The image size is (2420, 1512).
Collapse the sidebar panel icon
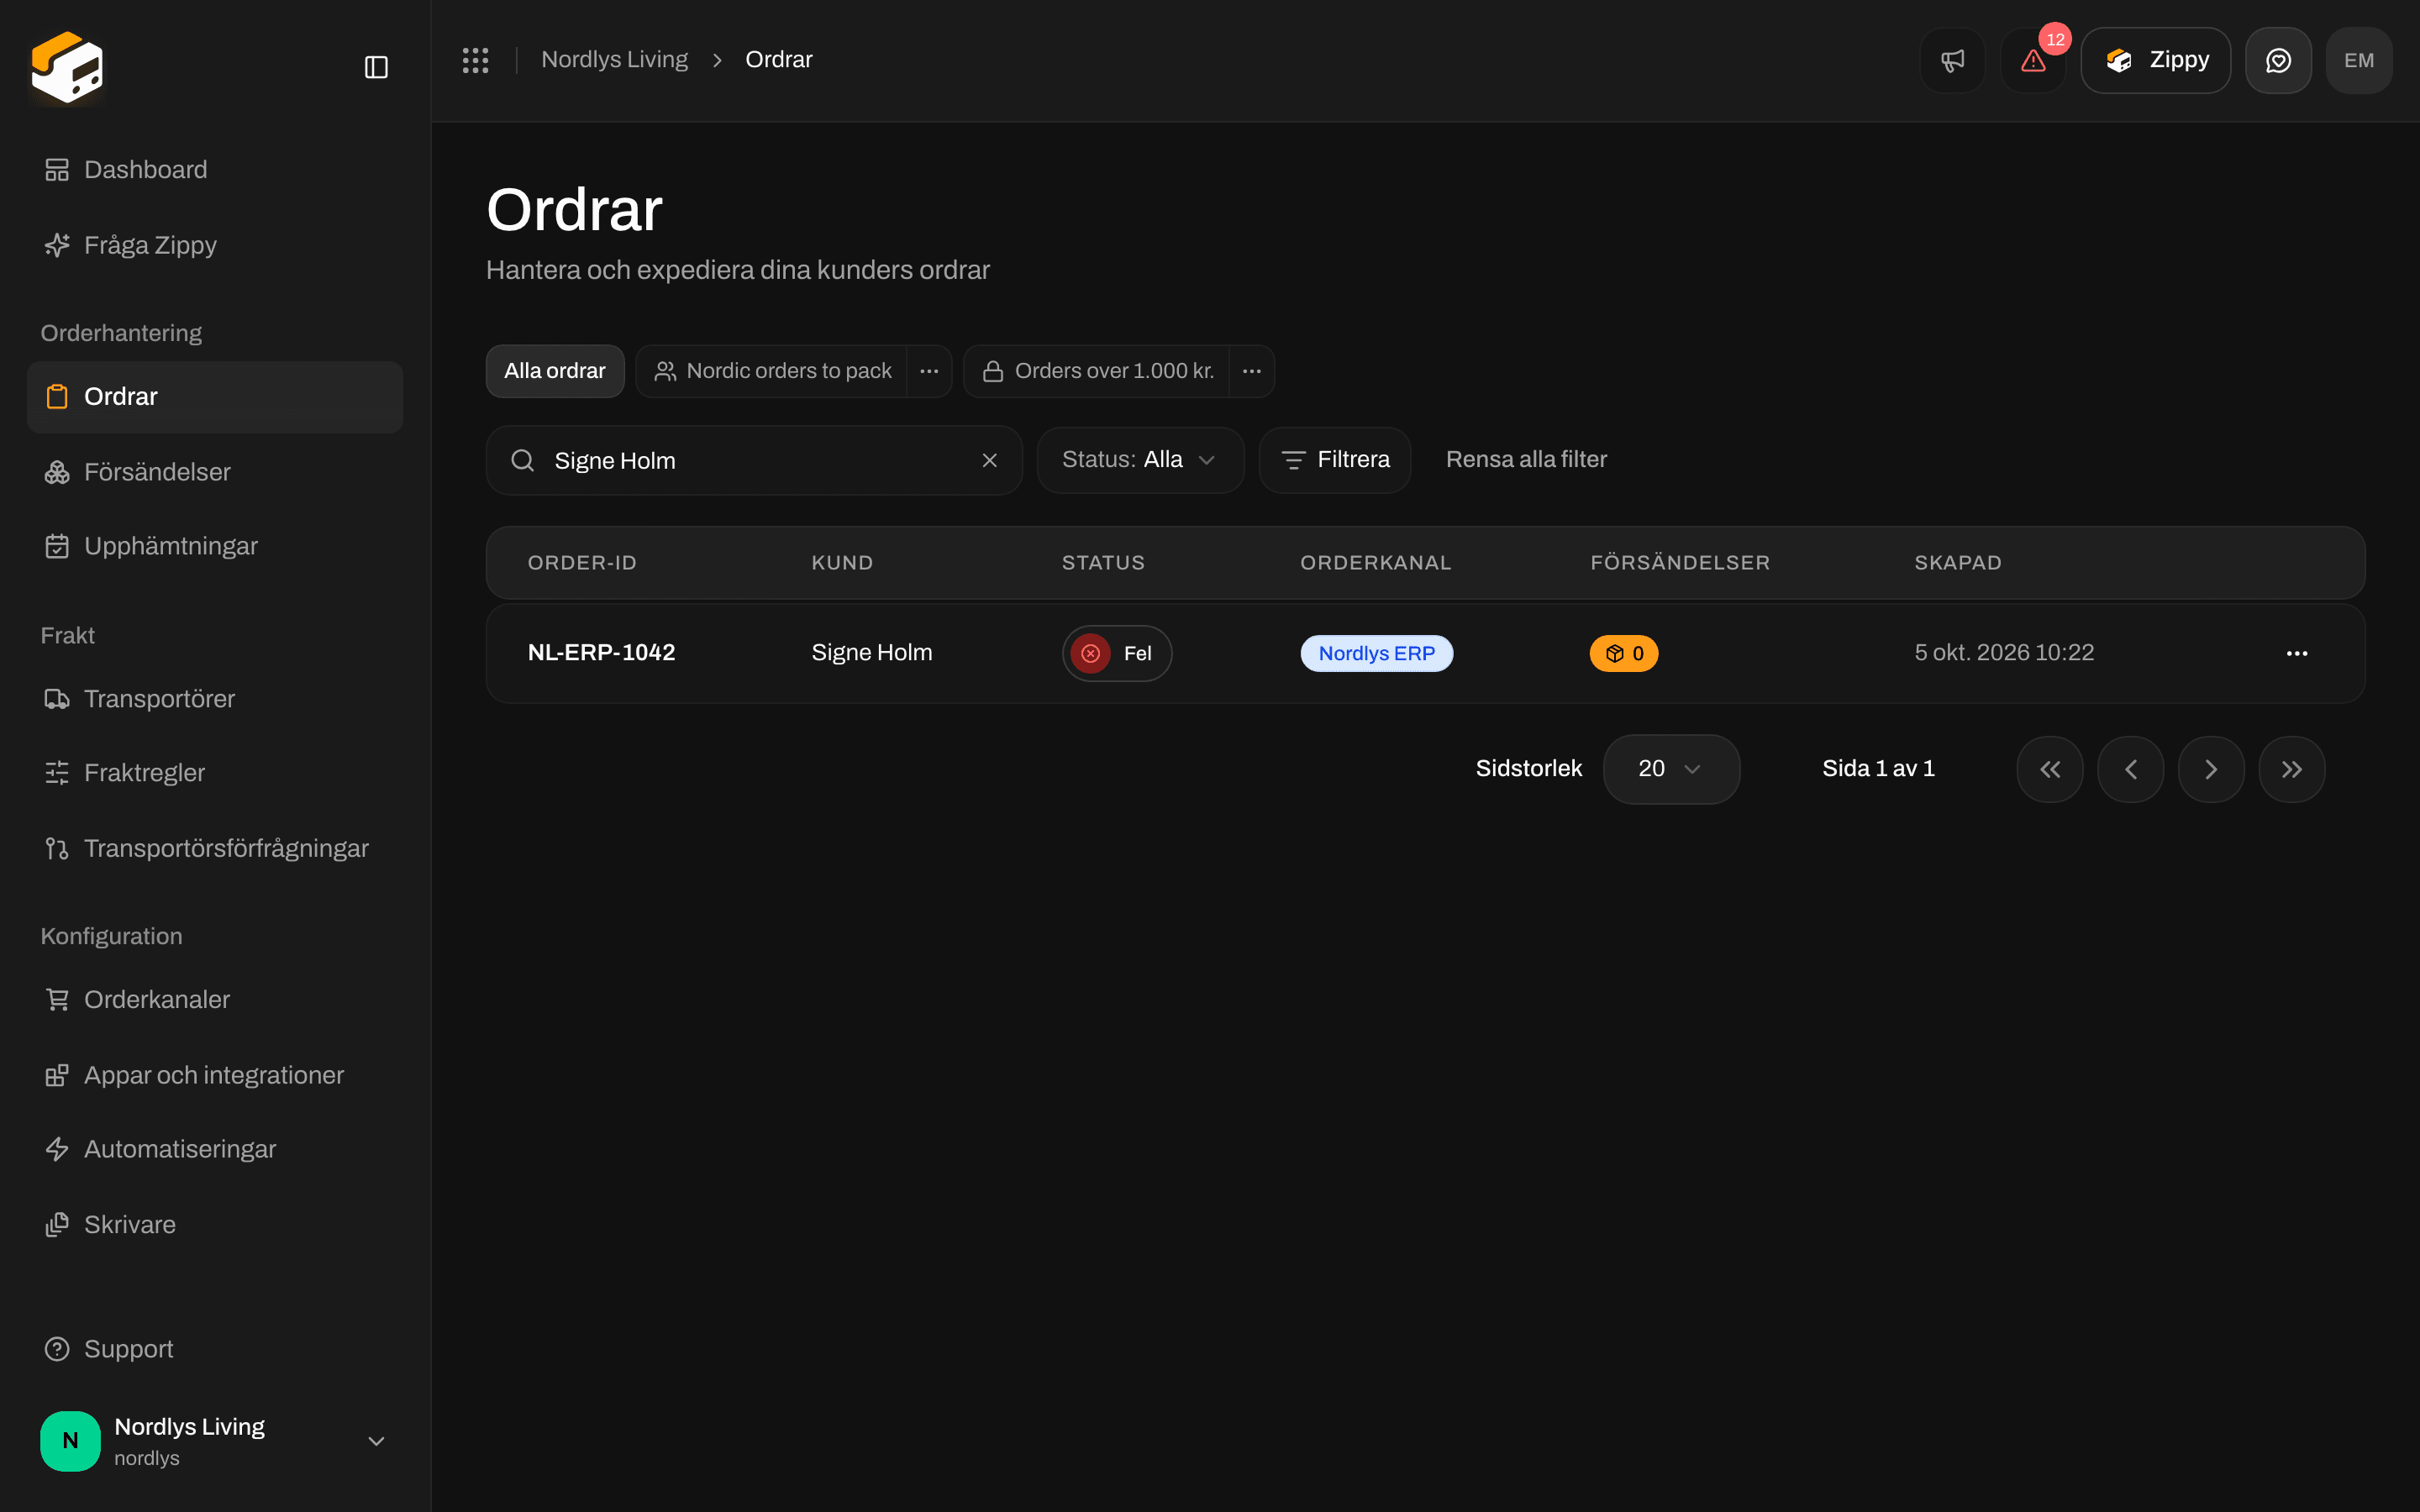(376, 67)
